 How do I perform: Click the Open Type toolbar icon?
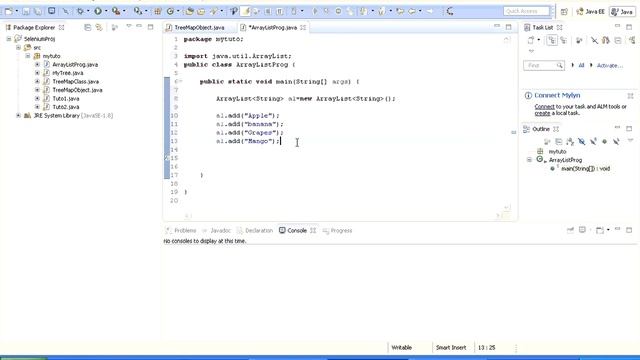pos(189,11)
